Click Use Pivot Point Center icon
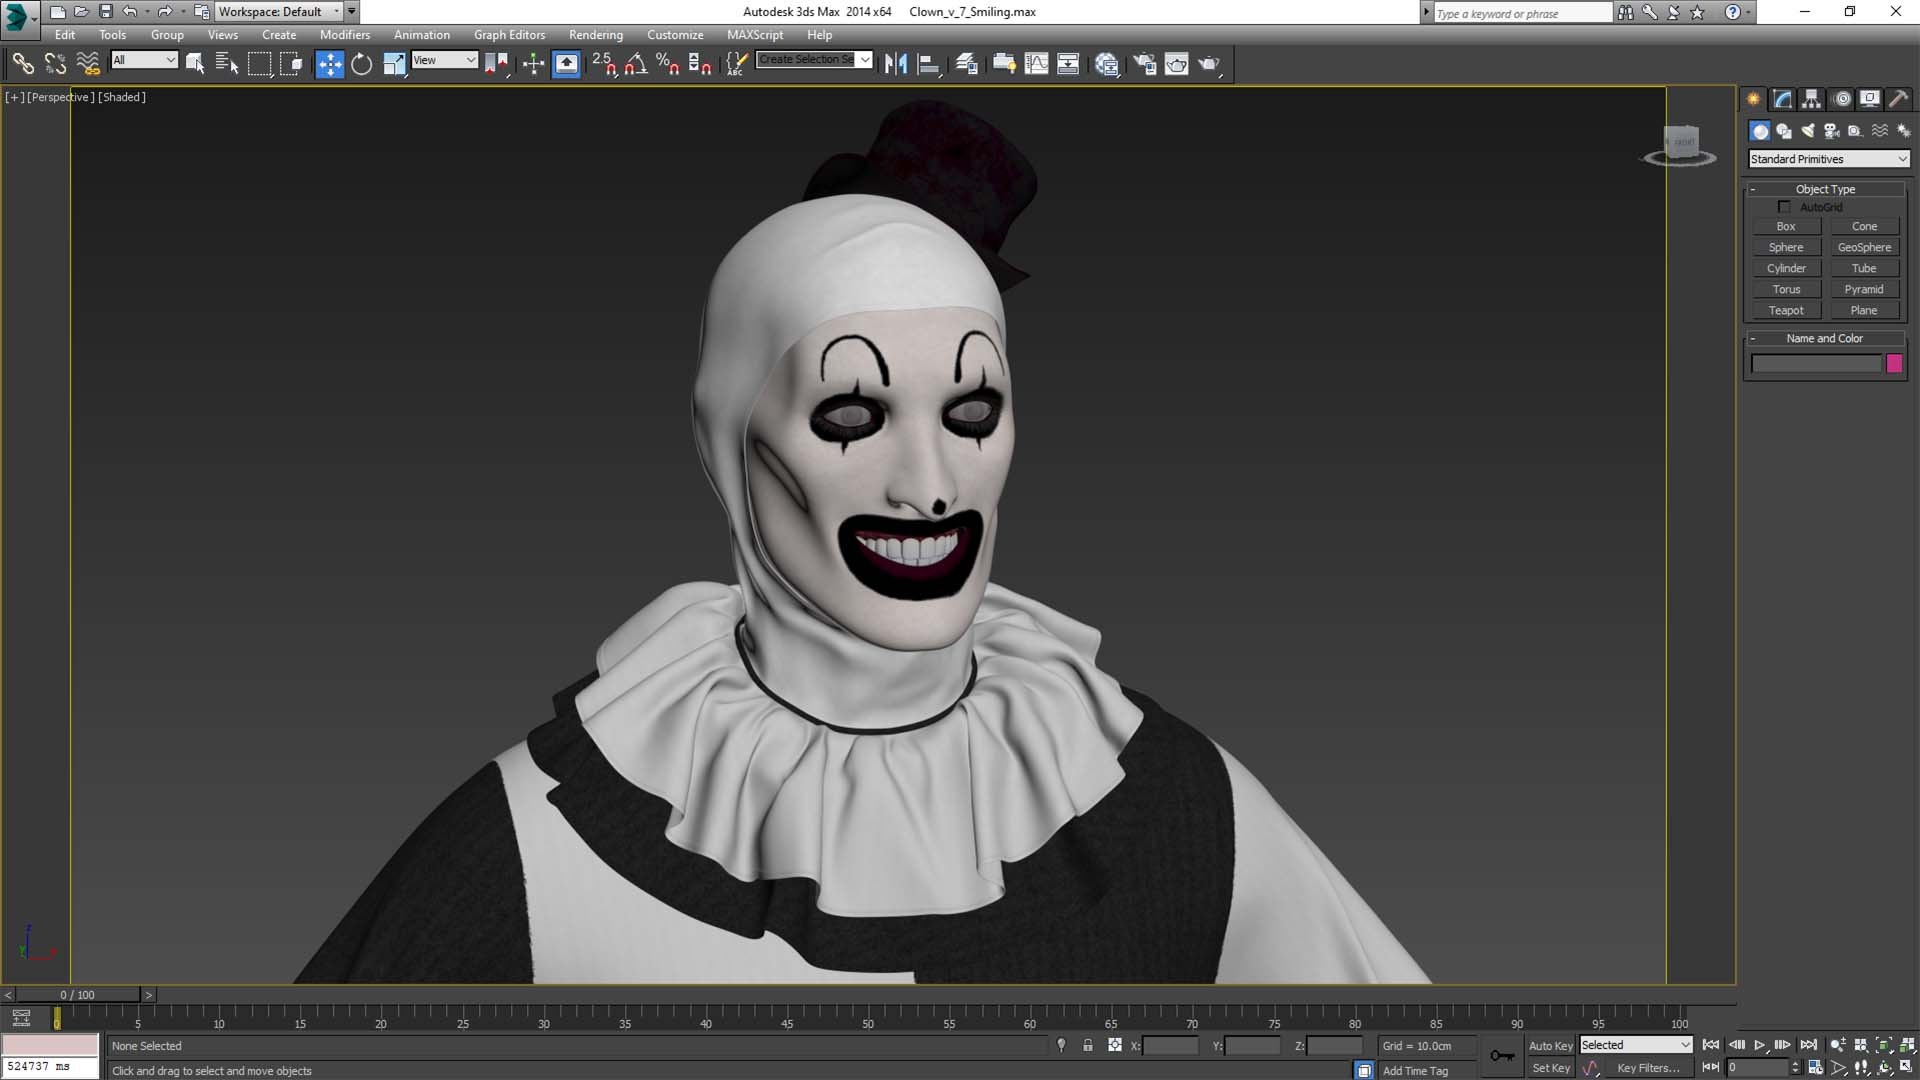This screenshot has height=1080, width=1920. (x=496, y=64)
